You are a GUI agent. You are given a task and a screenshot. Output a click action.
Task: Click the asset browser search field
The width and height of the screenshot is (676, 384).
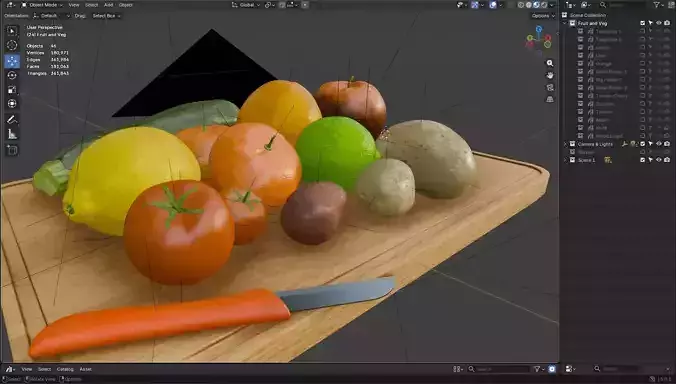click(x=499, y=369)
